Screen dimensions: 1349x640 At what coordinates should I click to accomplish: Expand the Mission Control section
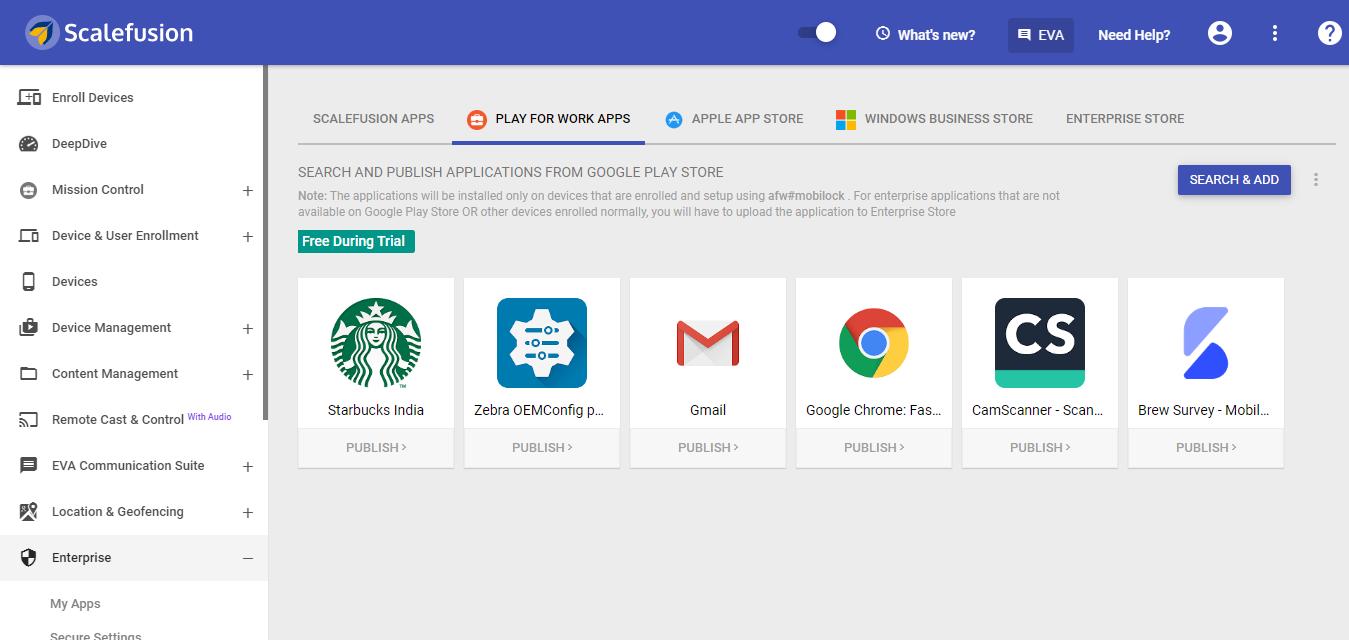248,190
